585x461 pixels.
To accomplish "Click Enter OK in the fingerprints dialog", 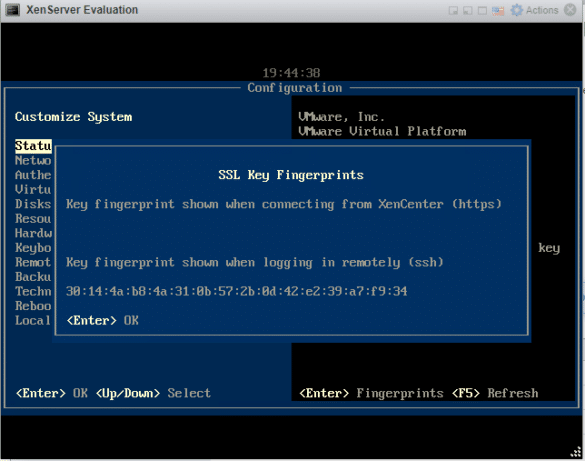I will tap(102, 320).
